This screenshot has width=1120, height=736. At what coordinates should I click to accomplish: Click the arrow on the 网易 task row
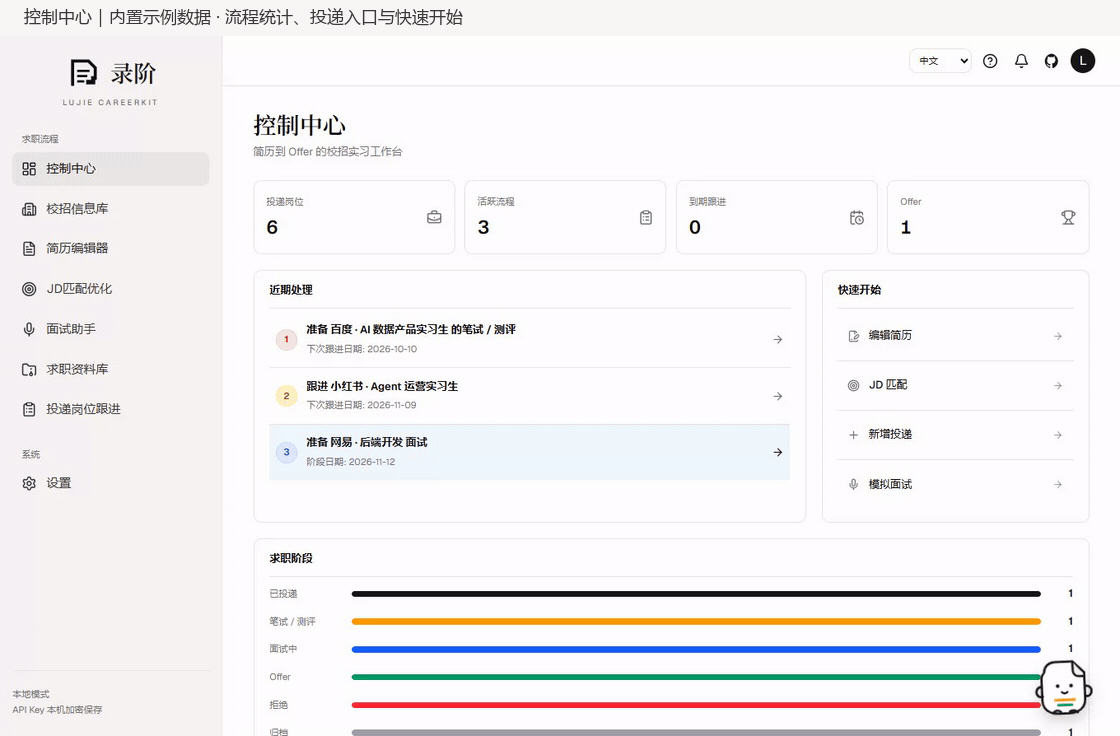click(778, 452)
